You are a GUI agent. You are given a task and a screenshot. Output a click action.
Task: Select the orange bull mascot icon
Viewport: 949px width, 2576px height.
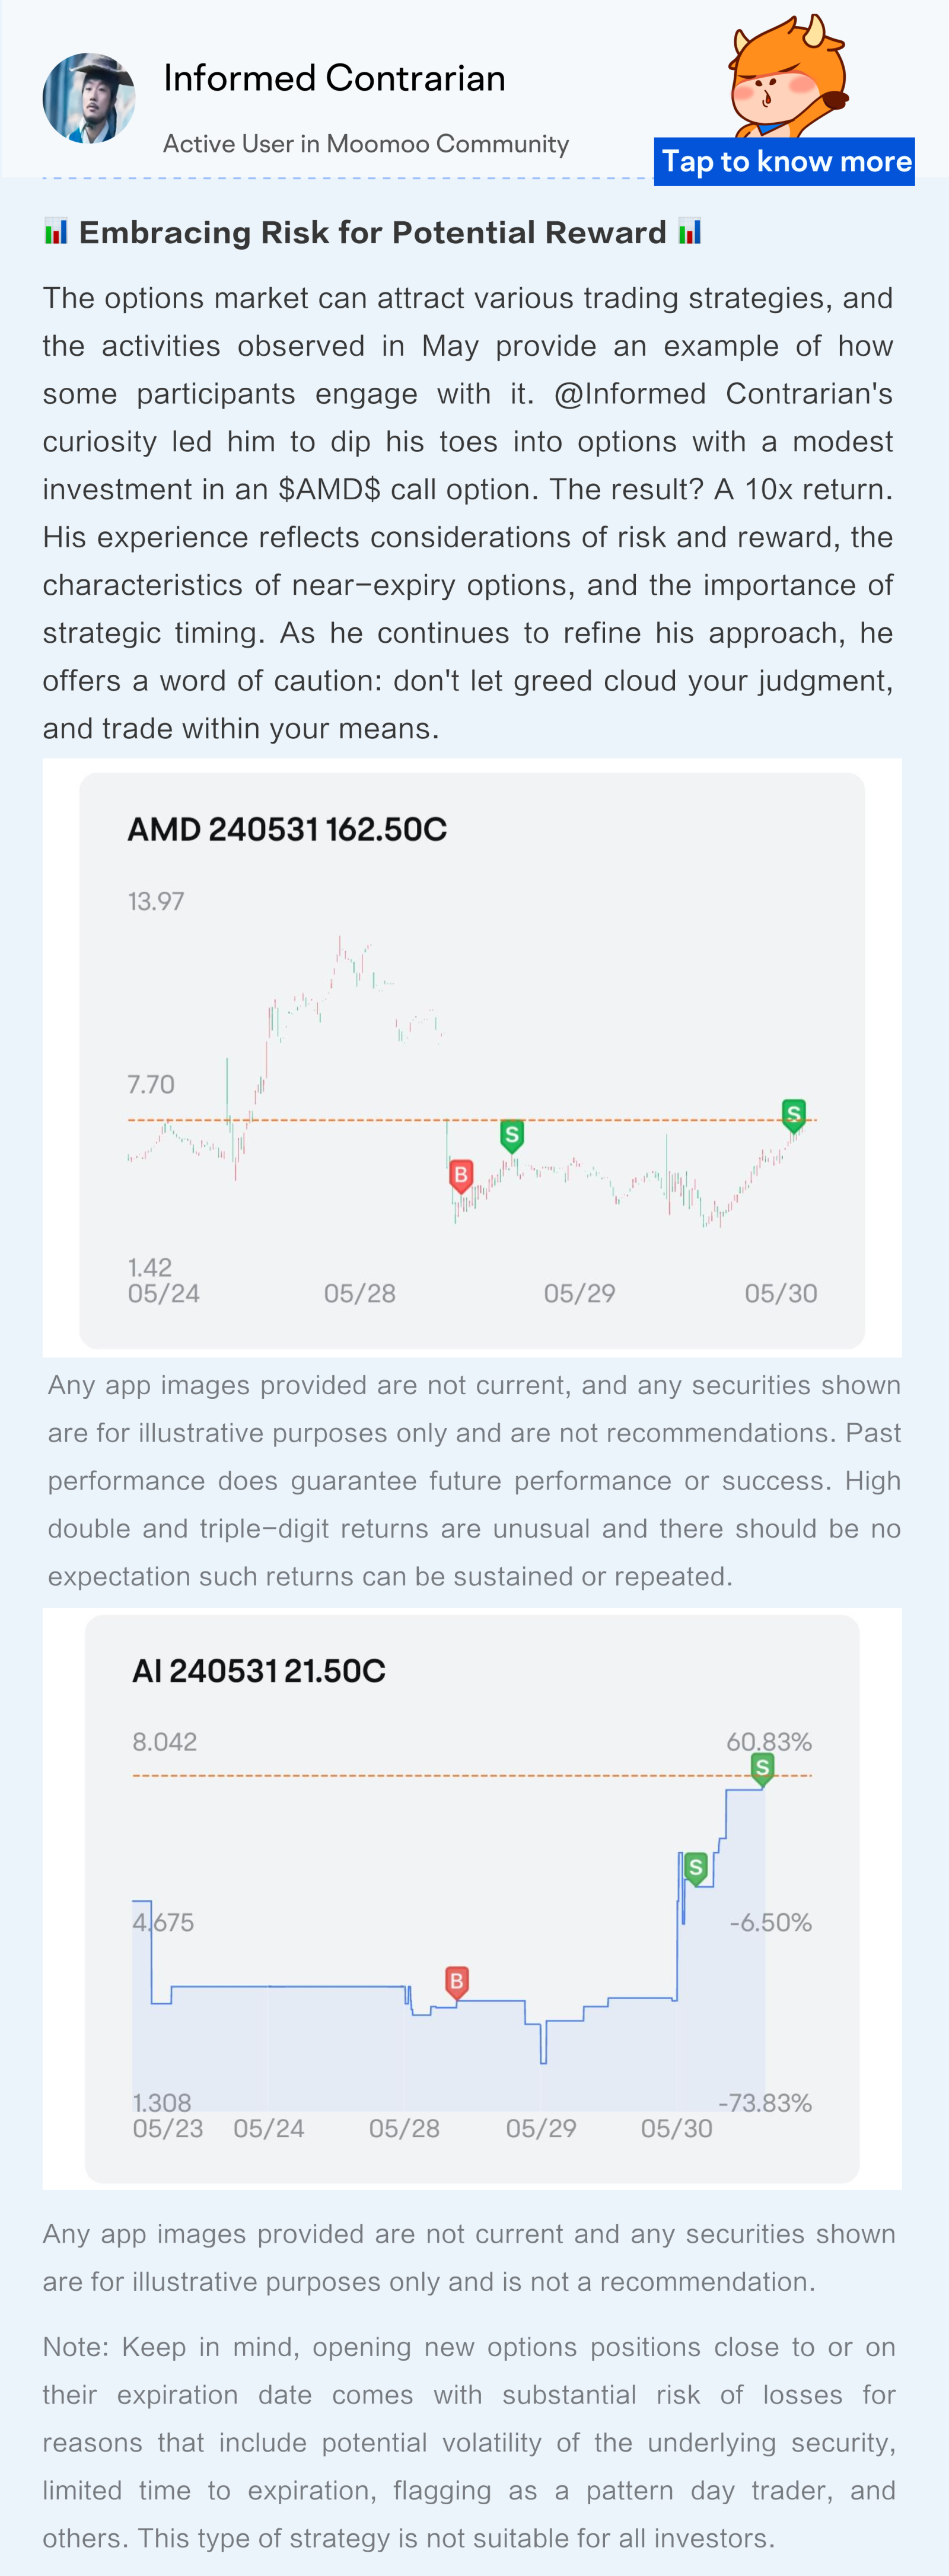788,76
